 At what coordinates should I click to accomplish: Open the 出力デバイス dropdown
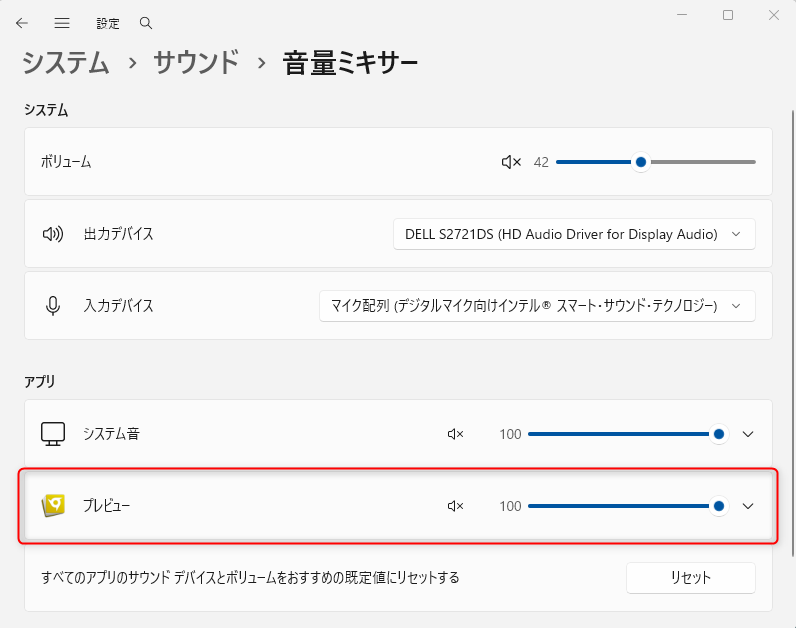[x=574, y=234]
